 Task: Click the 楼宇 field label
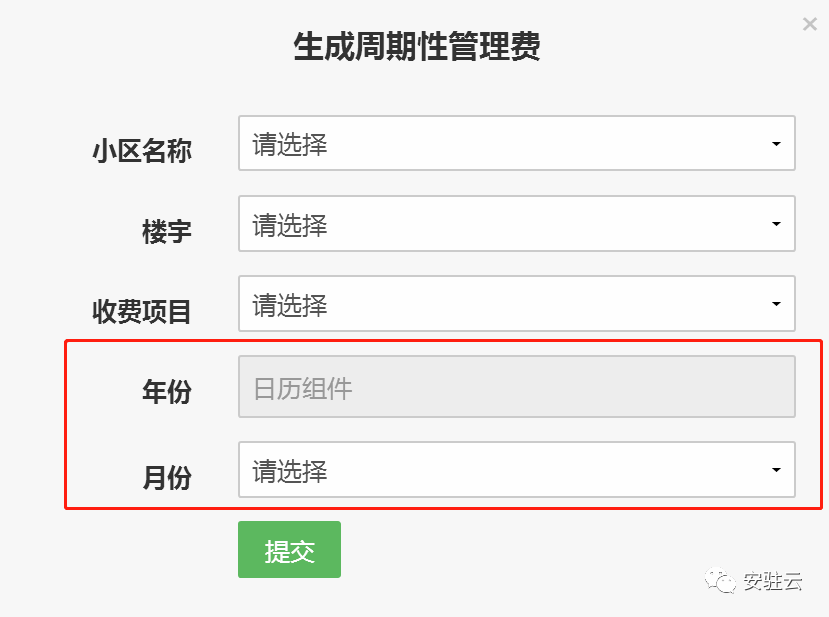pos(167,231)
